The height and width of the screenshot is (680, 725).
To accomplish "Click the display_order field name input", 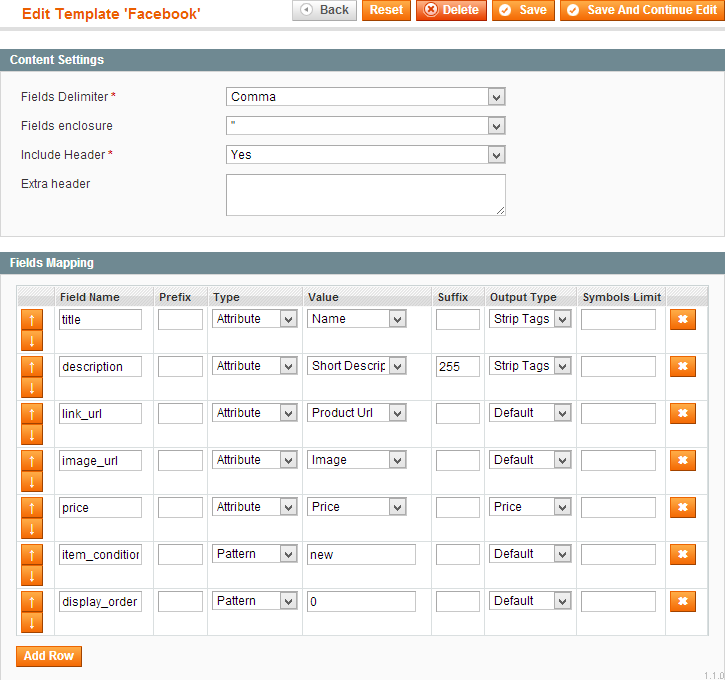I will point(100,602).
